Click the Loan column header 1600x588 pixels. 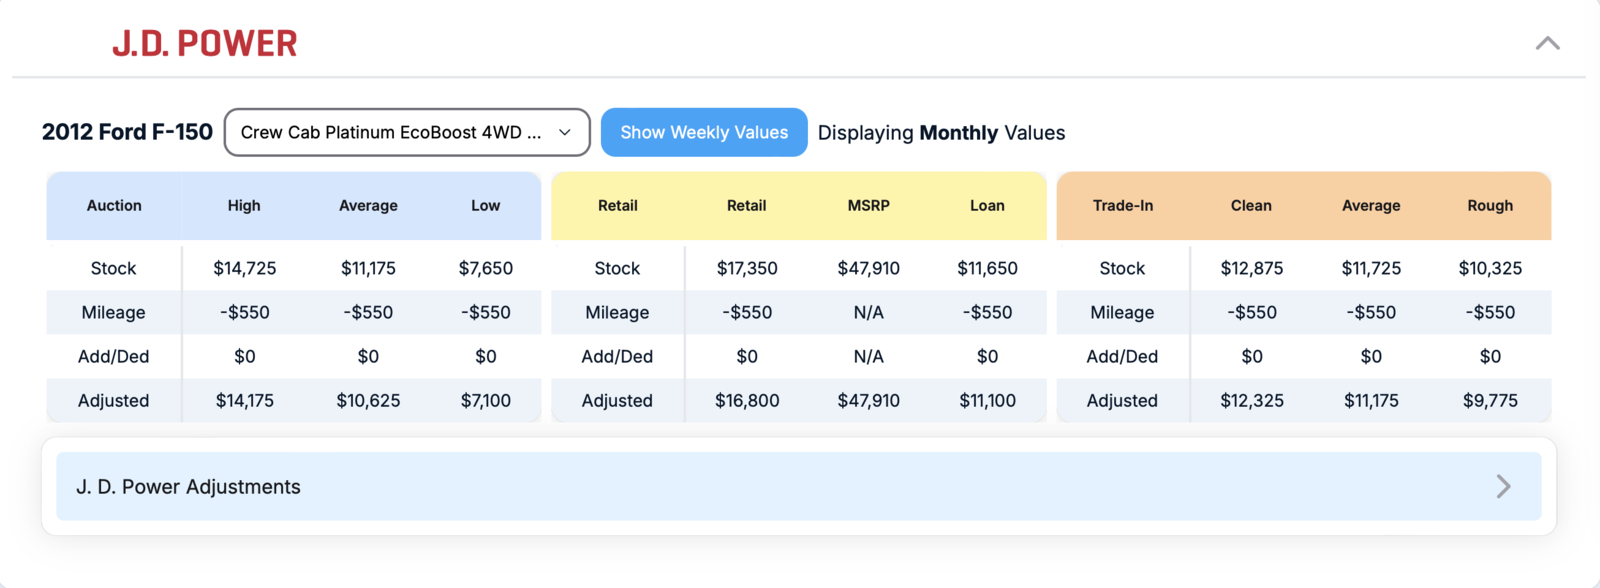coord(987,206)
